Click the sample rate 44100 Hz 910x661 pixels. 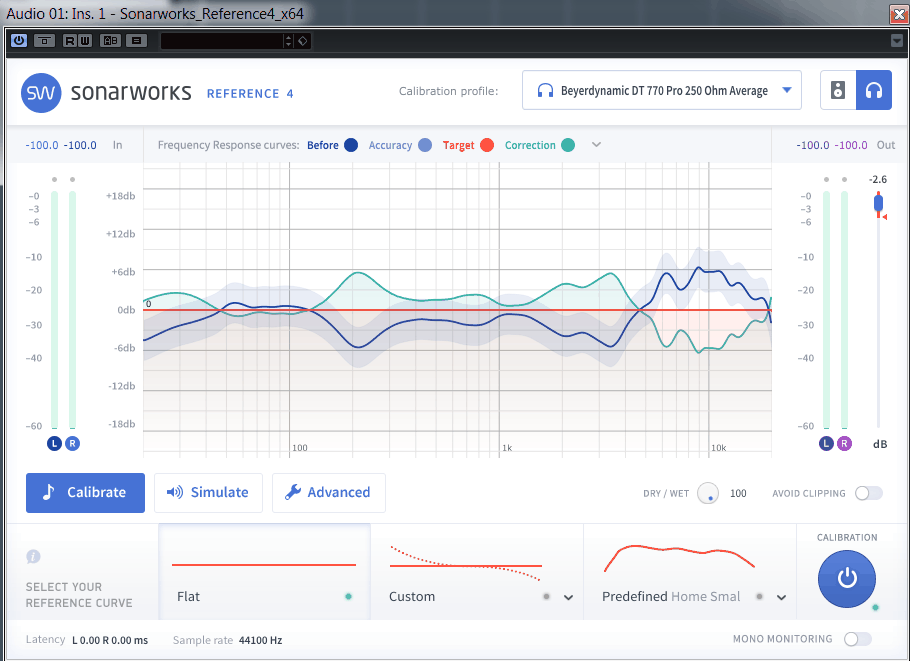click(261, 640)
